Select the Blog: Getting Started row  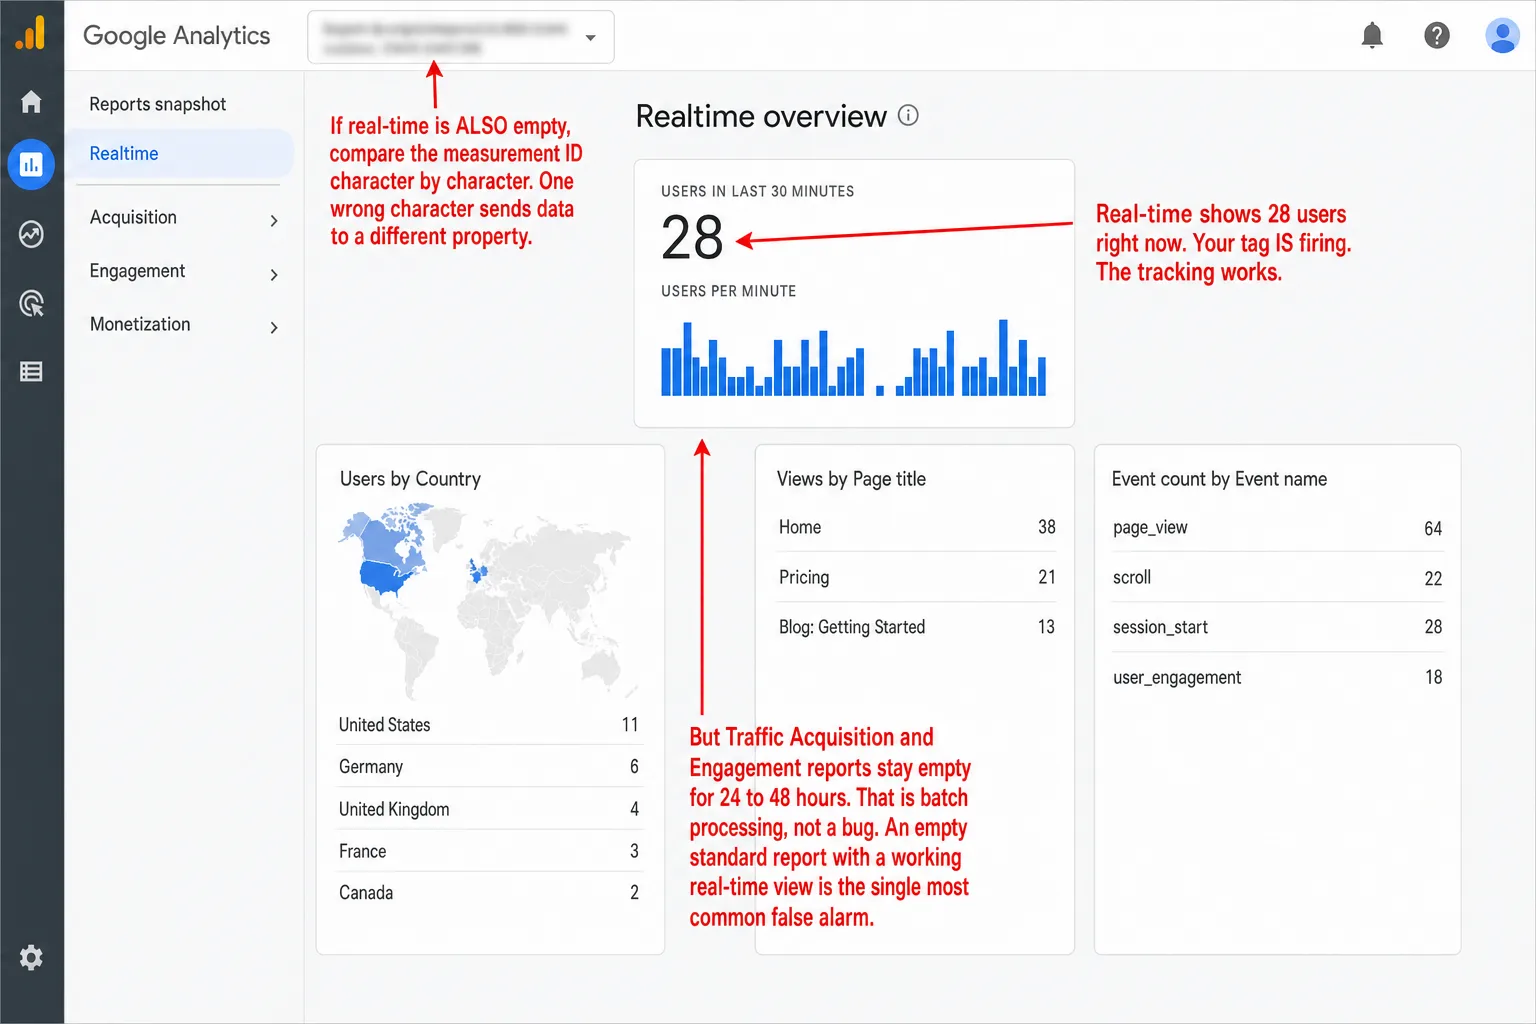click(917, 627)
